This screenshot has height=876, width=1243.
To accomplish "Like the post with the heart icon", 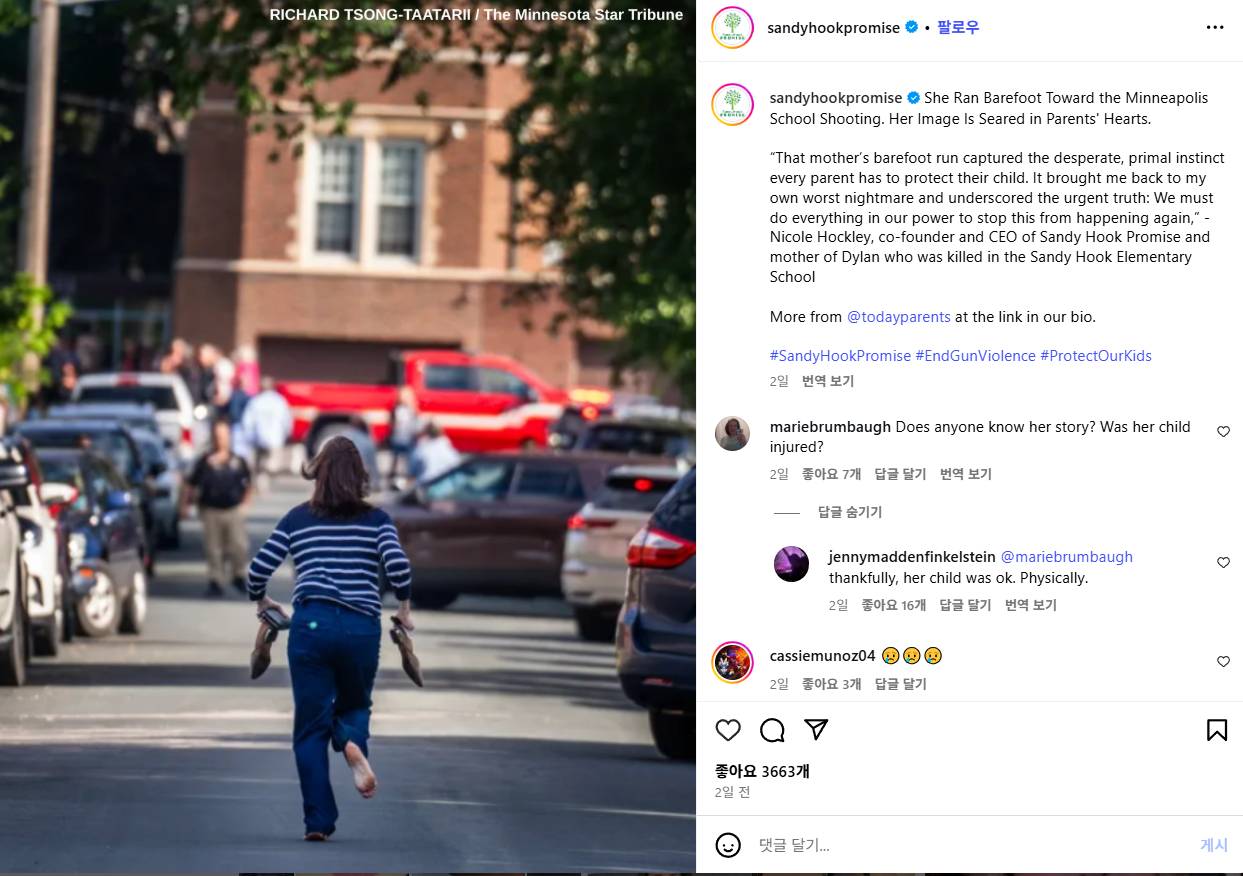I will [x=728, y=730].
